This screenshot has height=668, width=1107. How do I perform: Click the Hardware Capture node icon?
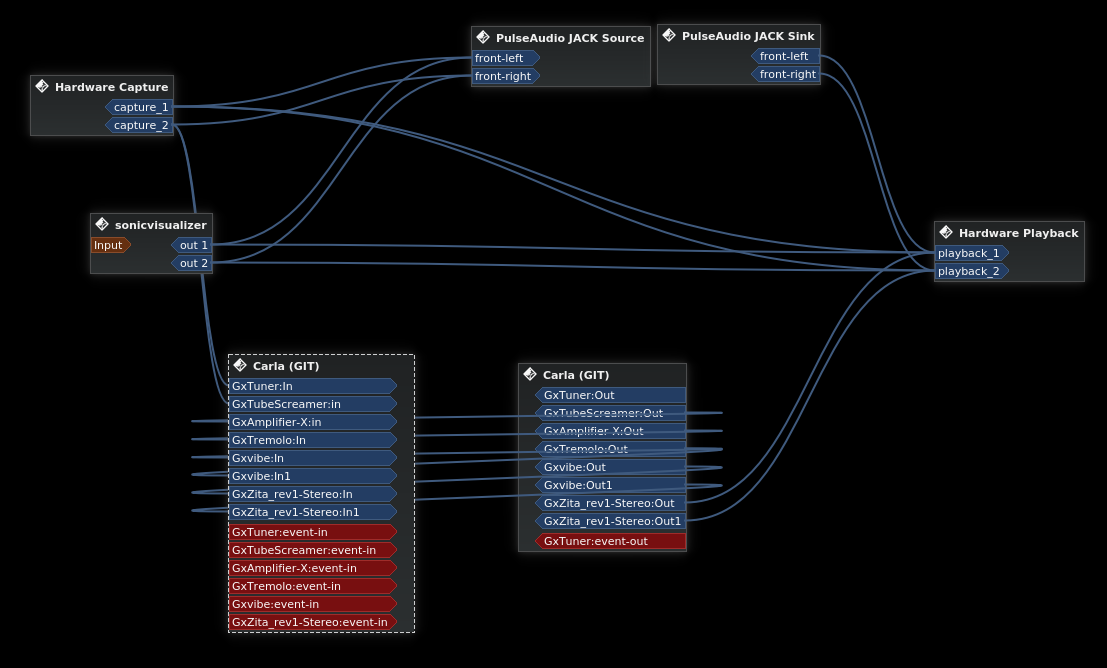tap(42, 87)
